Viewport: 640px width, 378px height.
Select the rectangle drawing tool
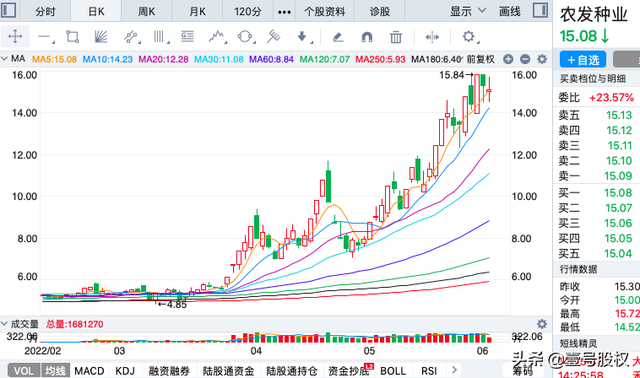click(73, 37)
